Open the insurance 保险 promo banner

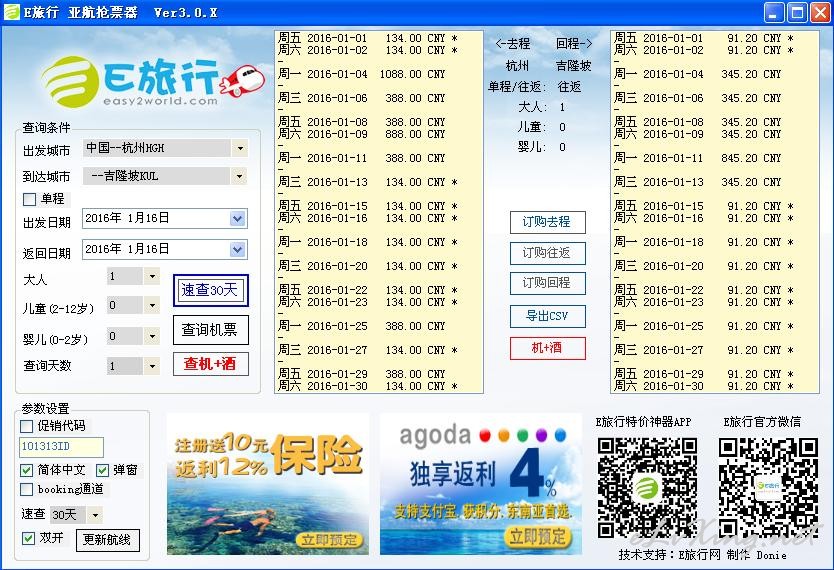(267, 484)
